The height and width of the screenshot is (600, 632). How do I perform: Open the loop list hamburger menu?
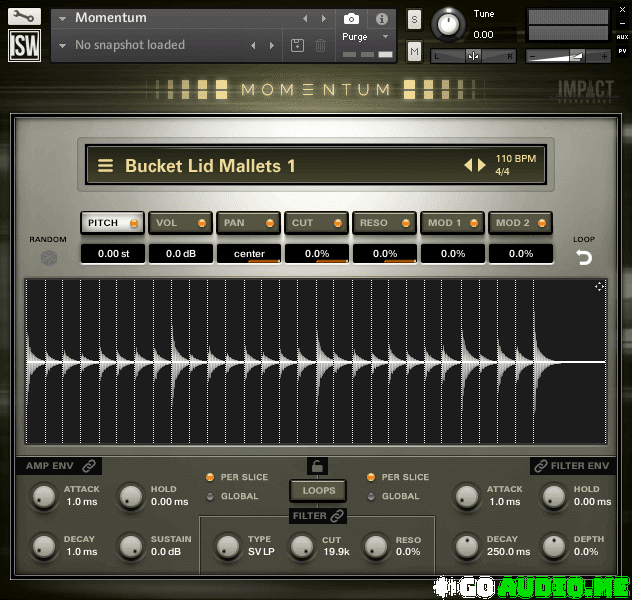[x=105, y=166]
